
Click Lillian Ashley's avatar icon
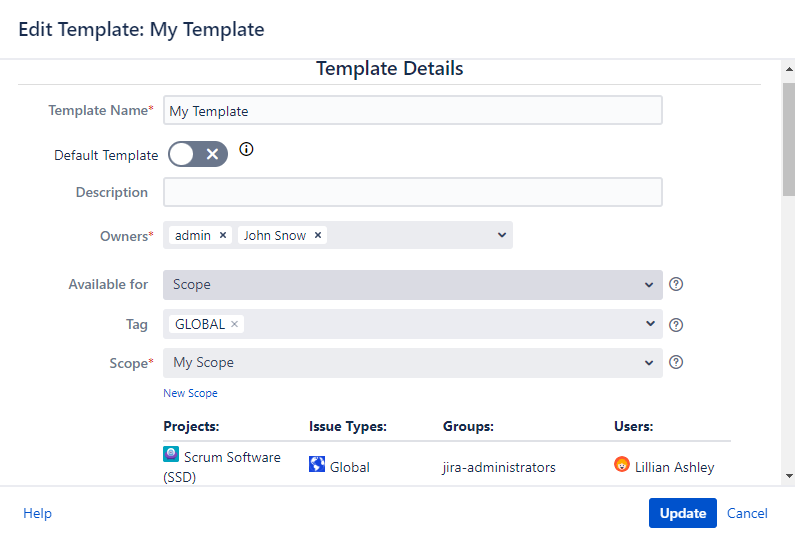tap(622, 465)
